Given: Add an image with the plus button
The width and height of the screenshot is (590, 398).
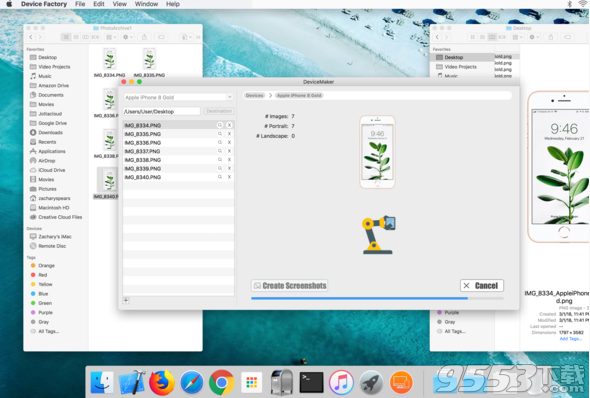Looking at the screenshot, I should [x=126, y=300].
